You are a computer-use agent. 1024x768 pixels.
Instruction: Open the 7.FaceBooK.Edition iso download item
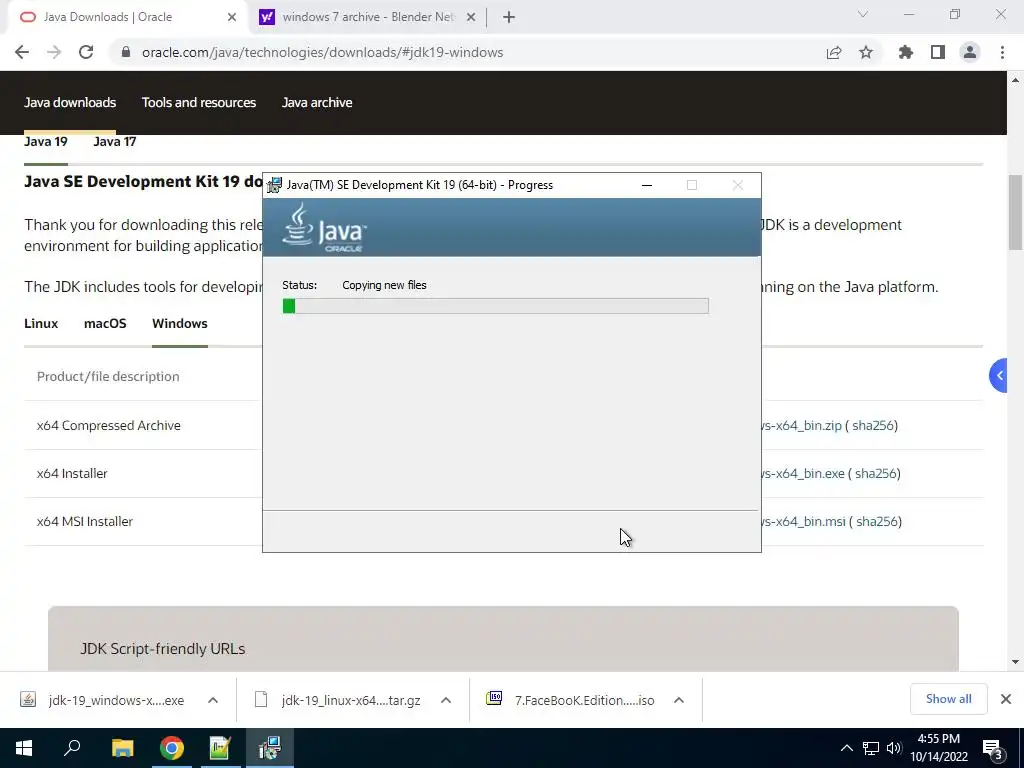pyautogui.click(x=571, y=700)
